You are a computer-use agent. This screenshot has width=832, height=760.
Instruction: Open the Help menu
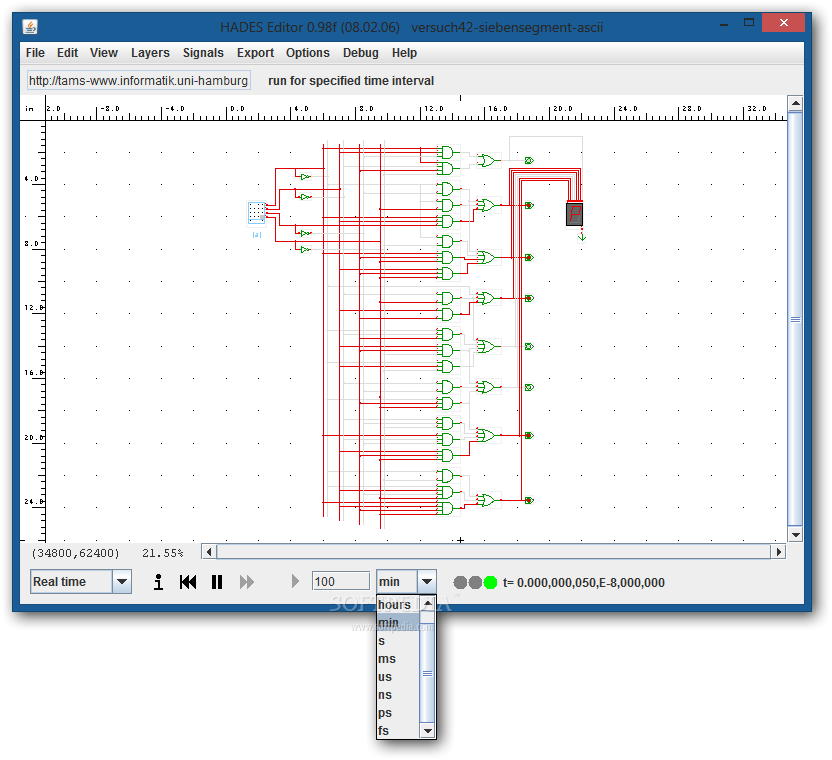(404, 53)
